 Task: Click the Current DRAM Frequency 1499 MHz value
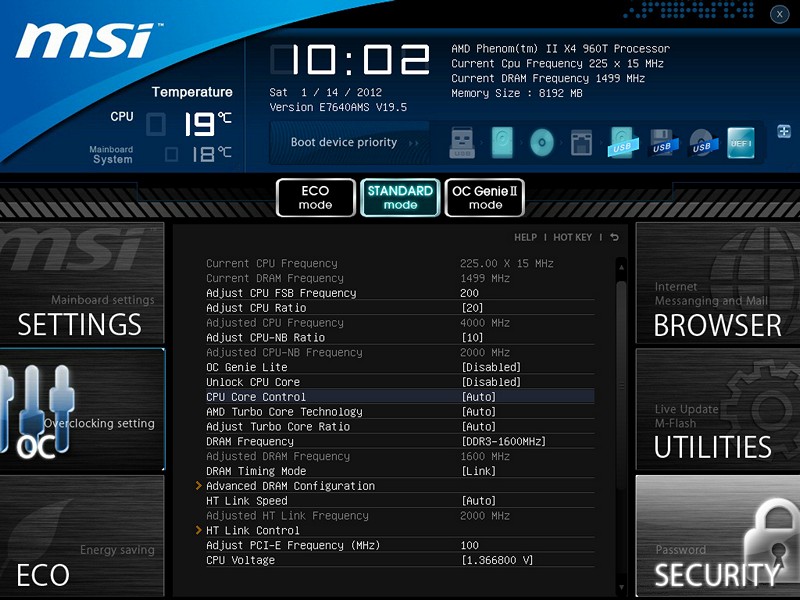485,278
